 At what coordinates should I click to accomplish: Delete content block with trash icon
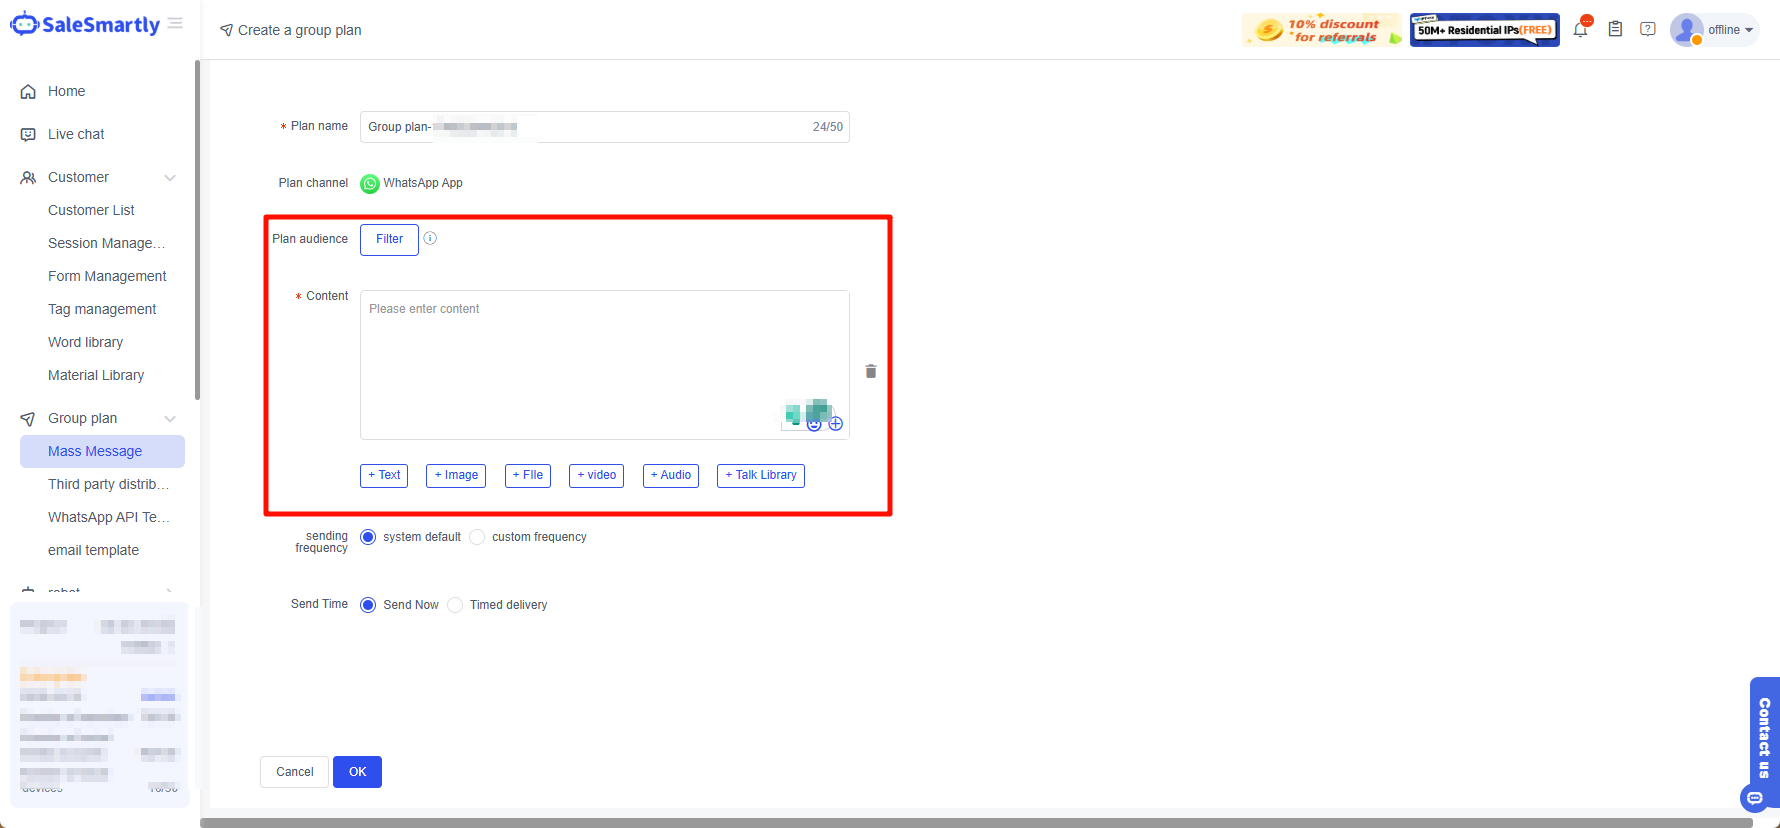pyautogui.click(x=871, y=371)
